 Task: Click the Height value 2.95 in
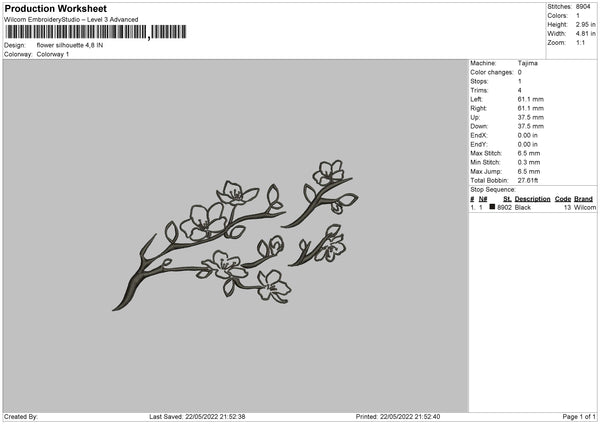coord(585,24)
